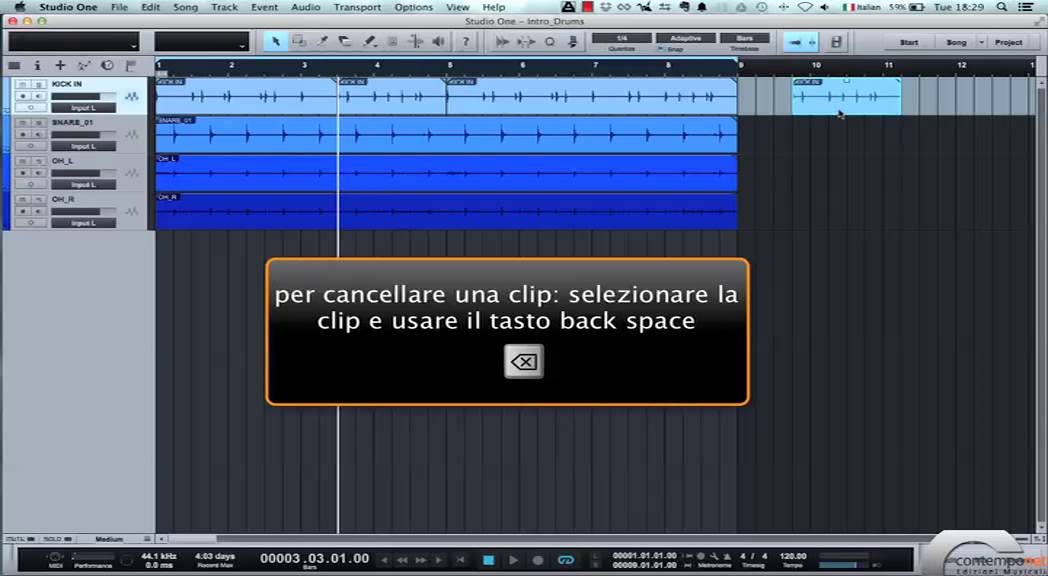Open the Options menu
The image size is (1048, 576).
click(414, 7)
